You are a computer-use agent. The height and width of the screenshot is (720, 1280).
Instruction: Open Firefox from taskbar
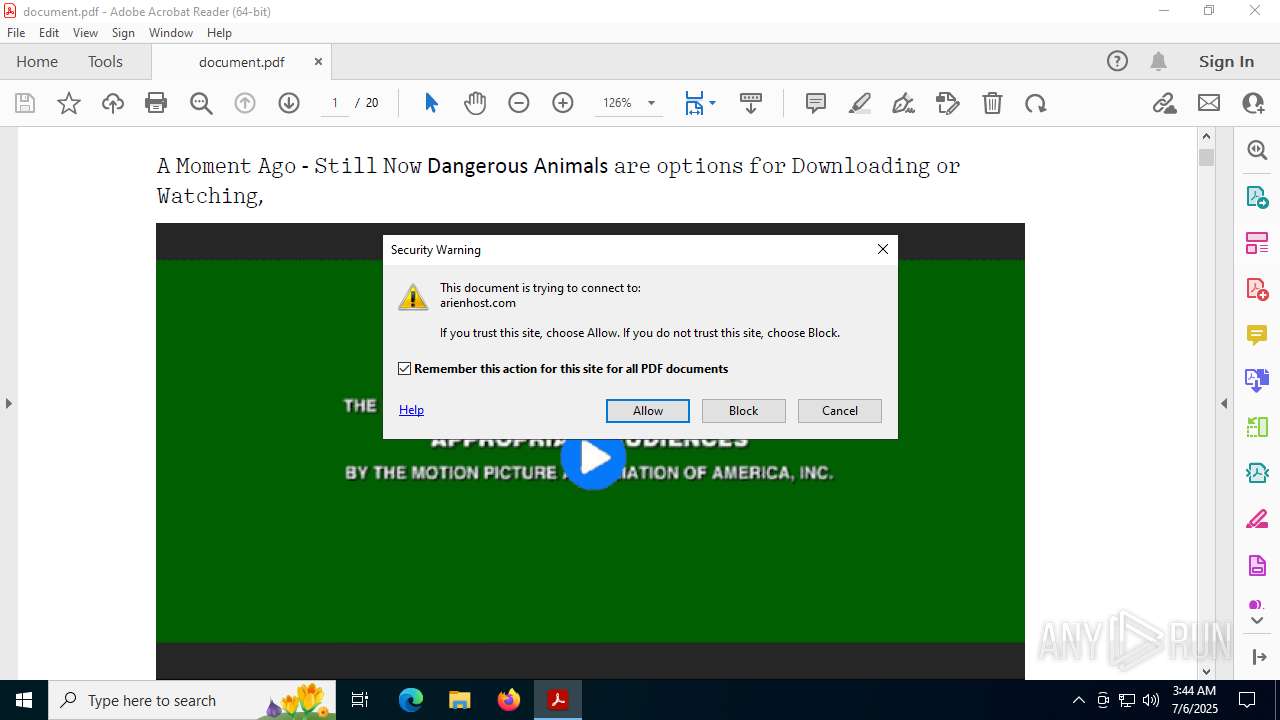[x=509, y=700]
